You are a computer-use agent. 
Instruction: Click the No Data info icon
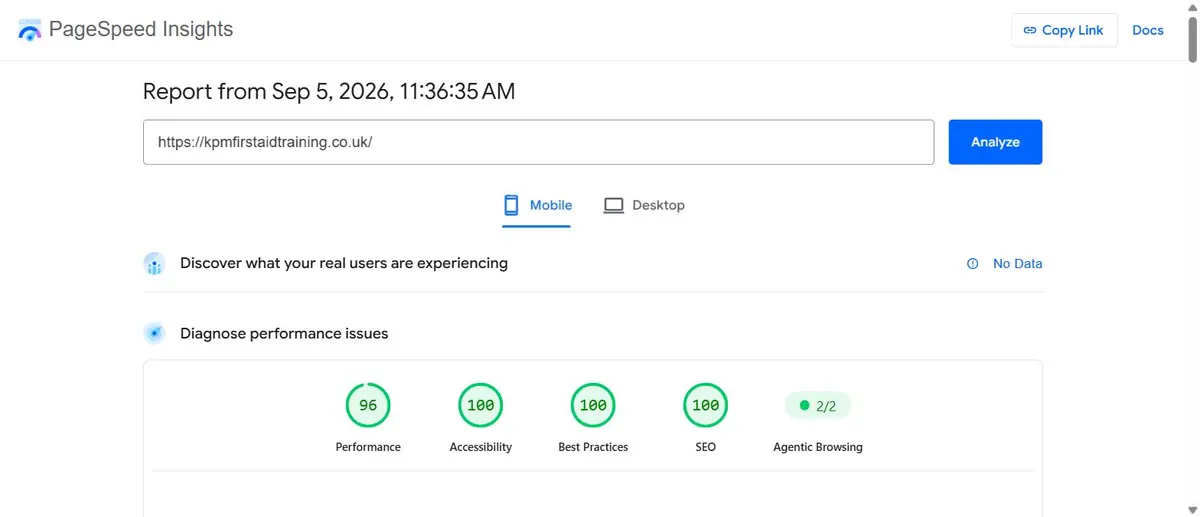coord(972,264)
